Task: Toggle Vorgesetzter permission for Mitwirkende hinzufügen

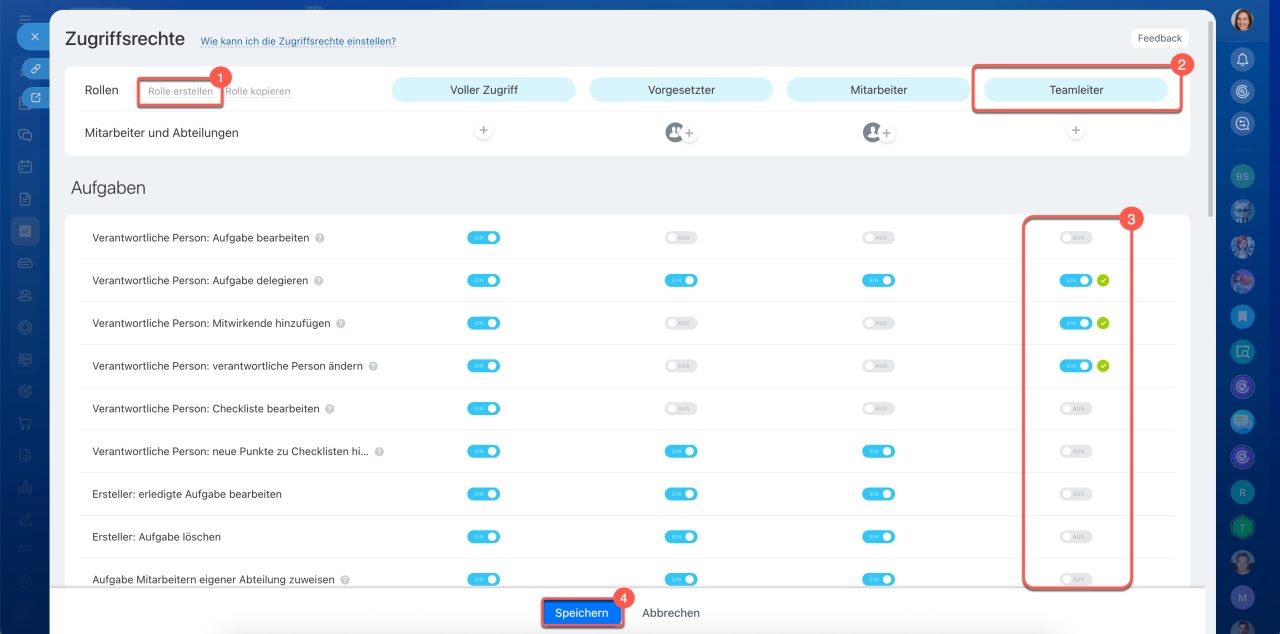Action: pos(681,324)
